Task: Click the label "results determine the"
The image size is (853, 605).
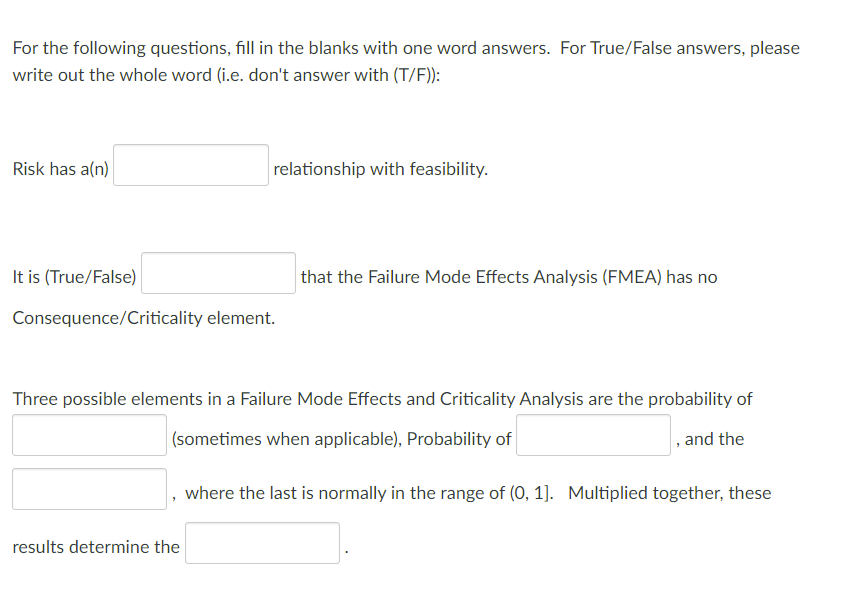Action: 95,547
